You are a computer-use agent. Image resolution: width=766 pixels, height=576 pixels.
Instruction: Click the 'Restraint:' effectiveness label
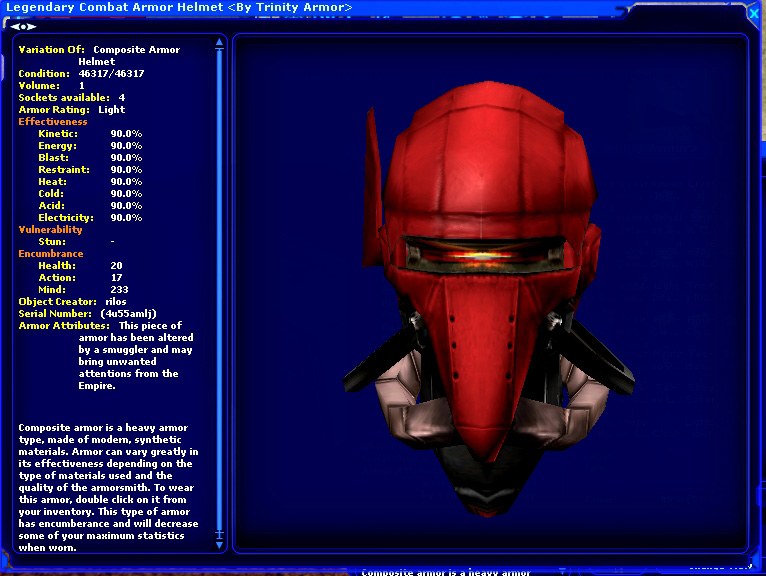coord(64,170)
